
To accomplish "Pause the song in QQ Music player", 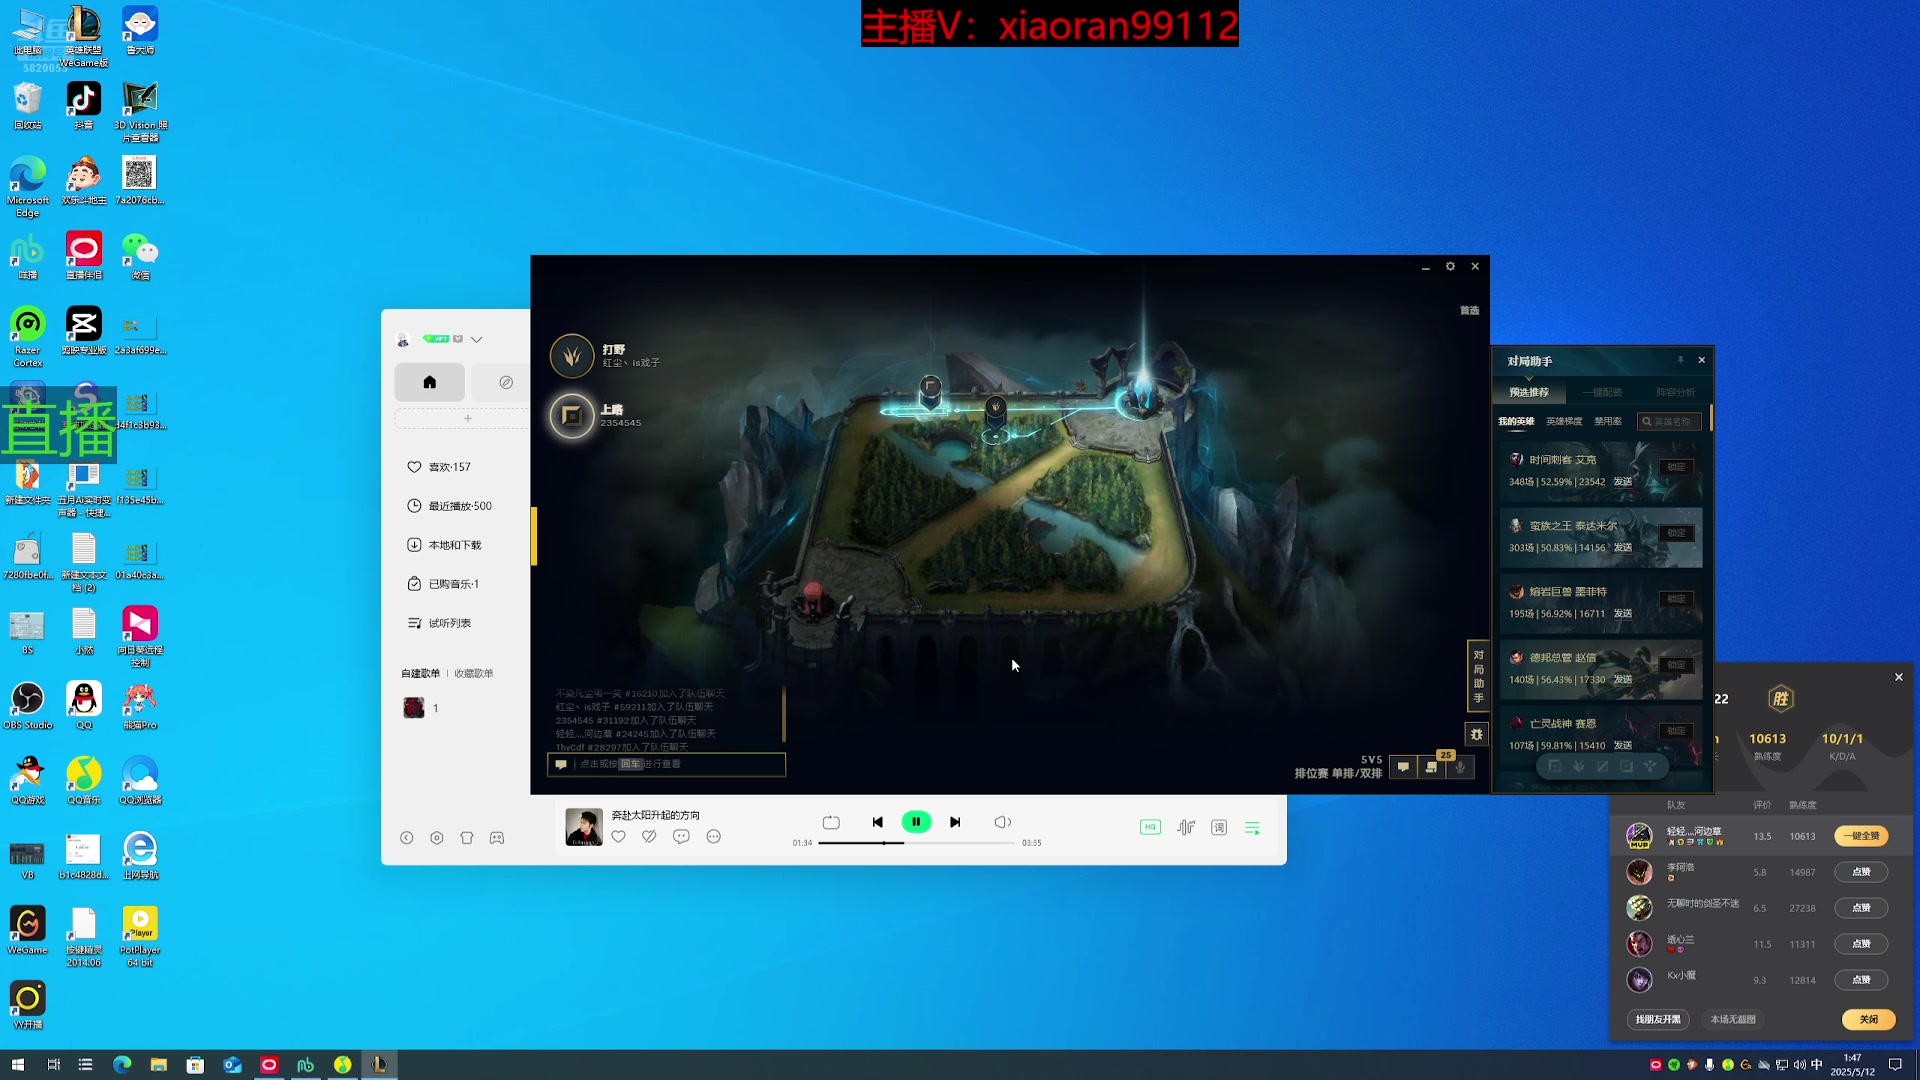I will (x=916, y=822).
